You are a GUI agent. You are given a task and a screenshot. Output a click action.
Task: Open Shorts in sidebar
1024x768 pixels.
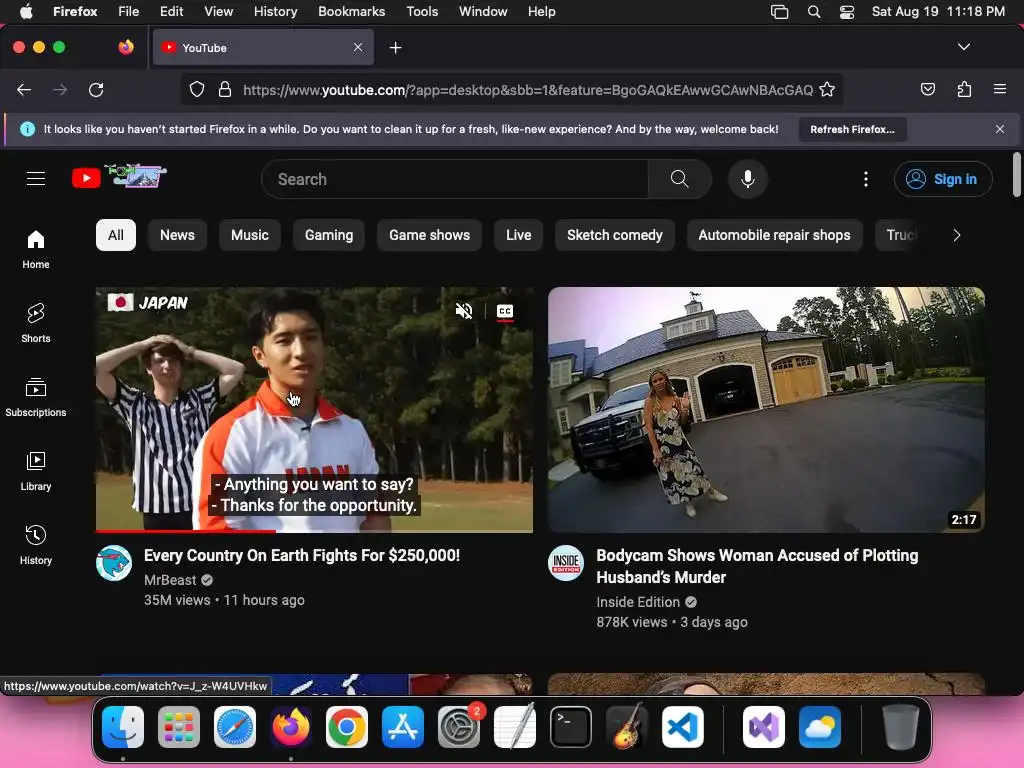pyautogui.click(x=36, y=323)
